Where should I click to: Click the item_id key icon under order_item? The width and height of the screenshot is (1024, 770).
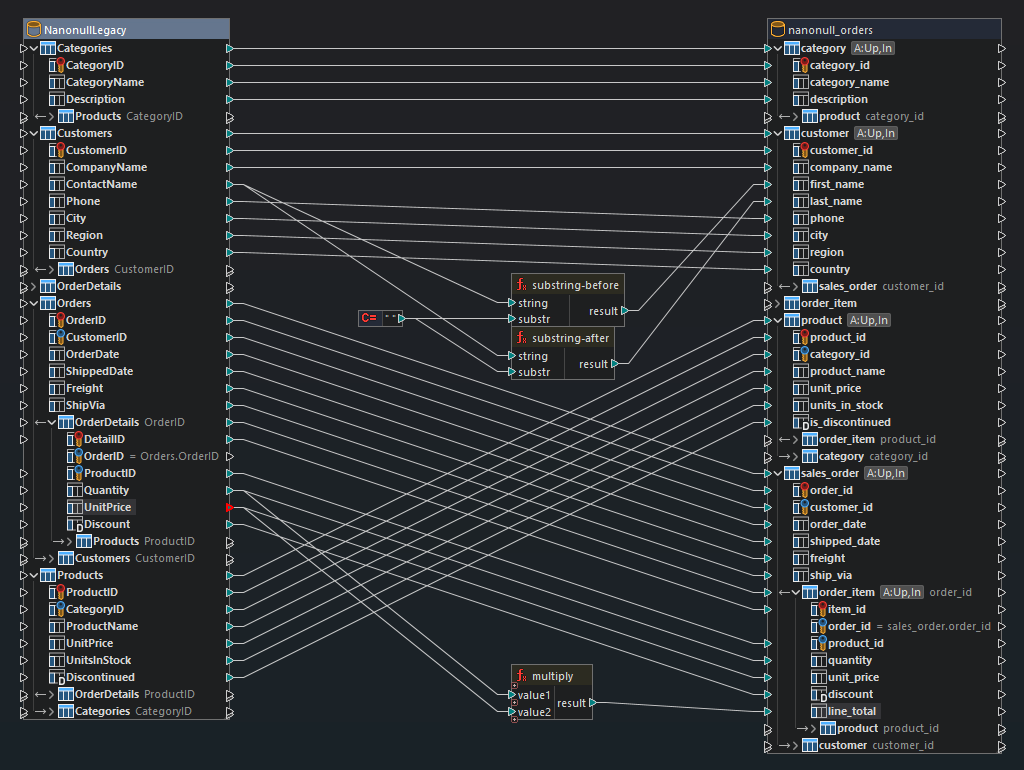click(x=819, y=609)
